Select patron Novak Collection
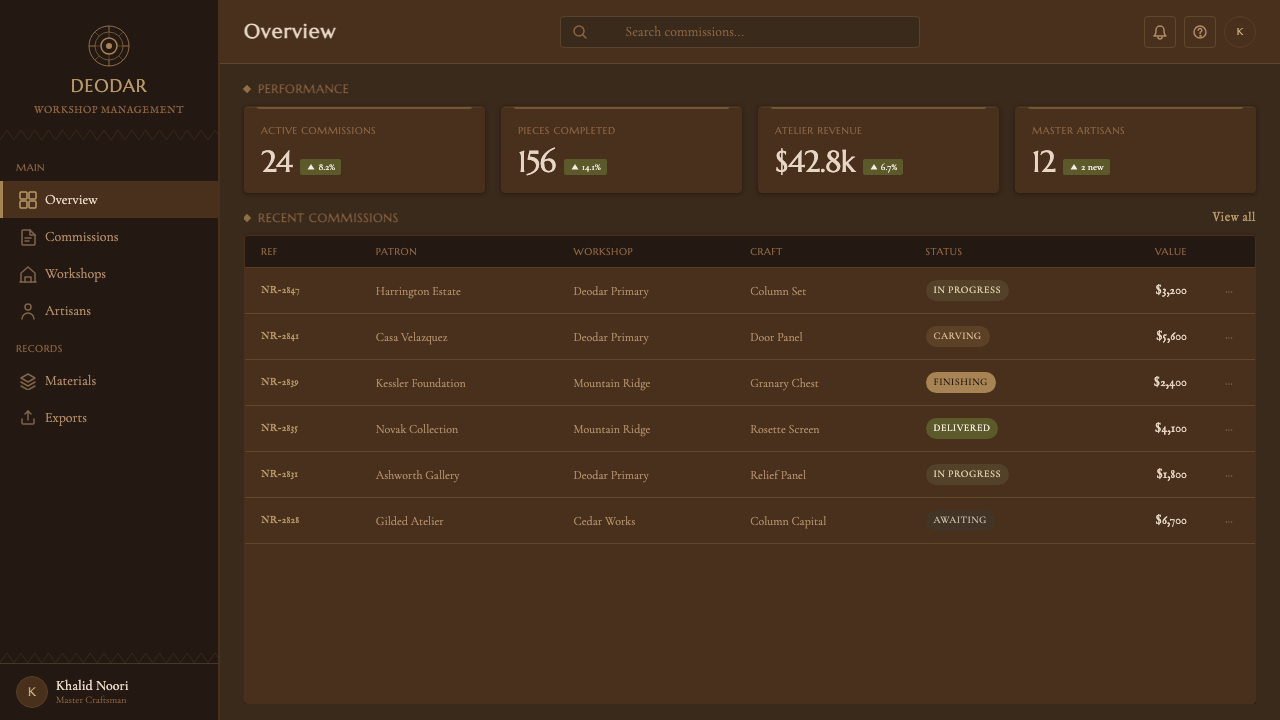Image resolution: width=1280 pixels, height=720 pixels. click(417, 429)
